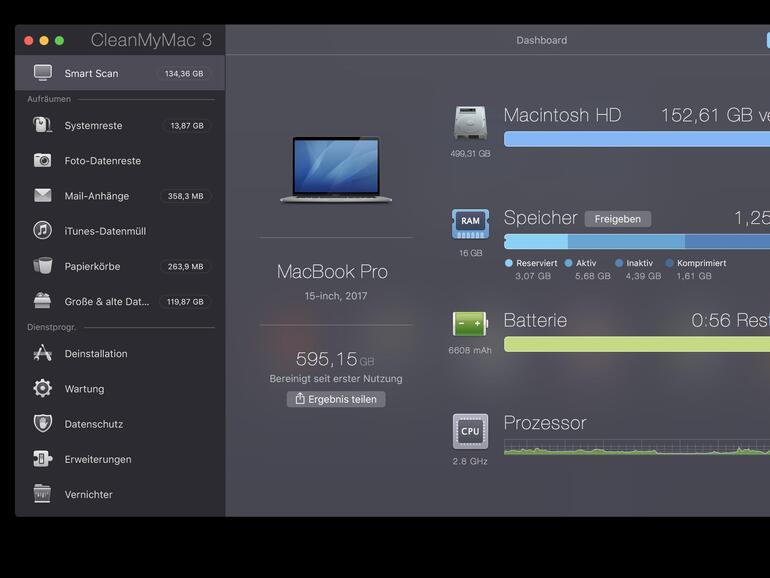Viewport: 770px width, 578px height.
Task: Click the green zoom window button
Action: (59, 41)
